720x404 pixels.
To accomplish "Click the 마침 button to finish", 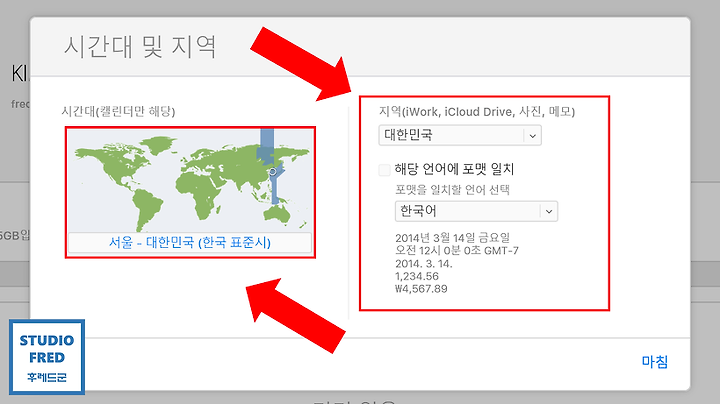I will (654, 362).
